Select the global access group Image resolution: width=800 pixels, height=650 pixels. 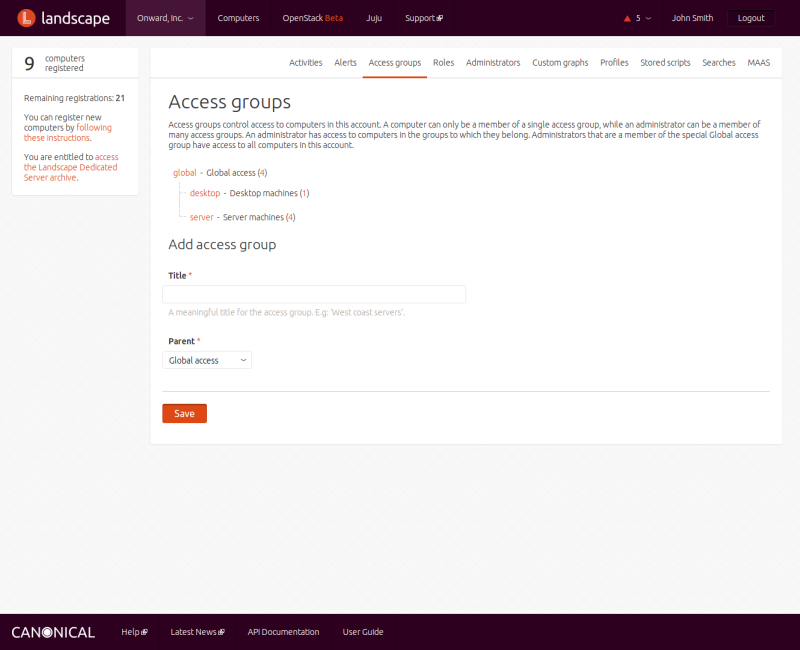[x=184, y=173]
